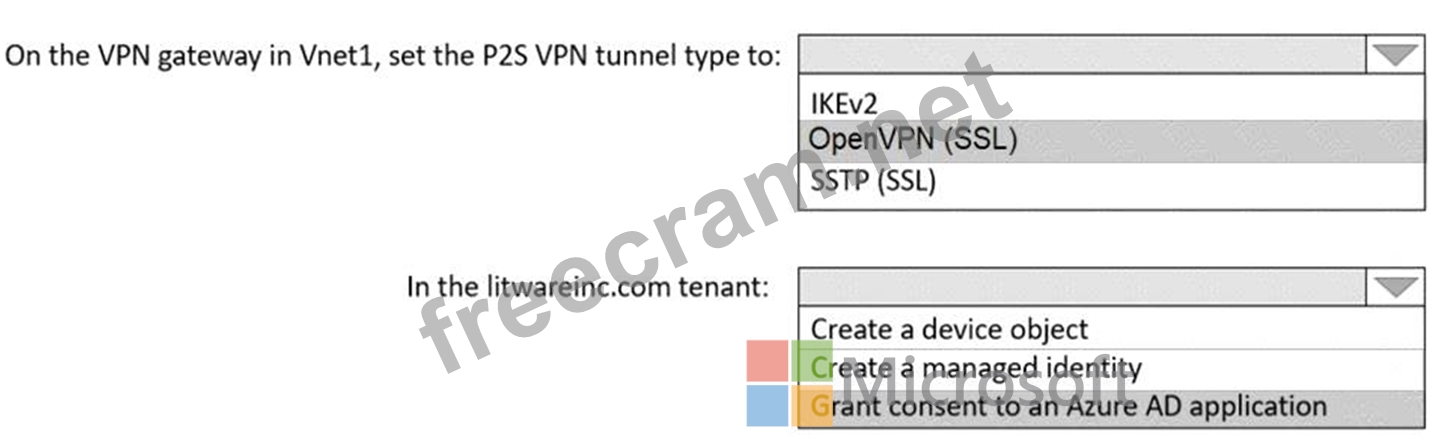This screenshot has width=1430, height=435.
Task: Select Grant consent to an Azure AD application
Action: (1111, 408)
